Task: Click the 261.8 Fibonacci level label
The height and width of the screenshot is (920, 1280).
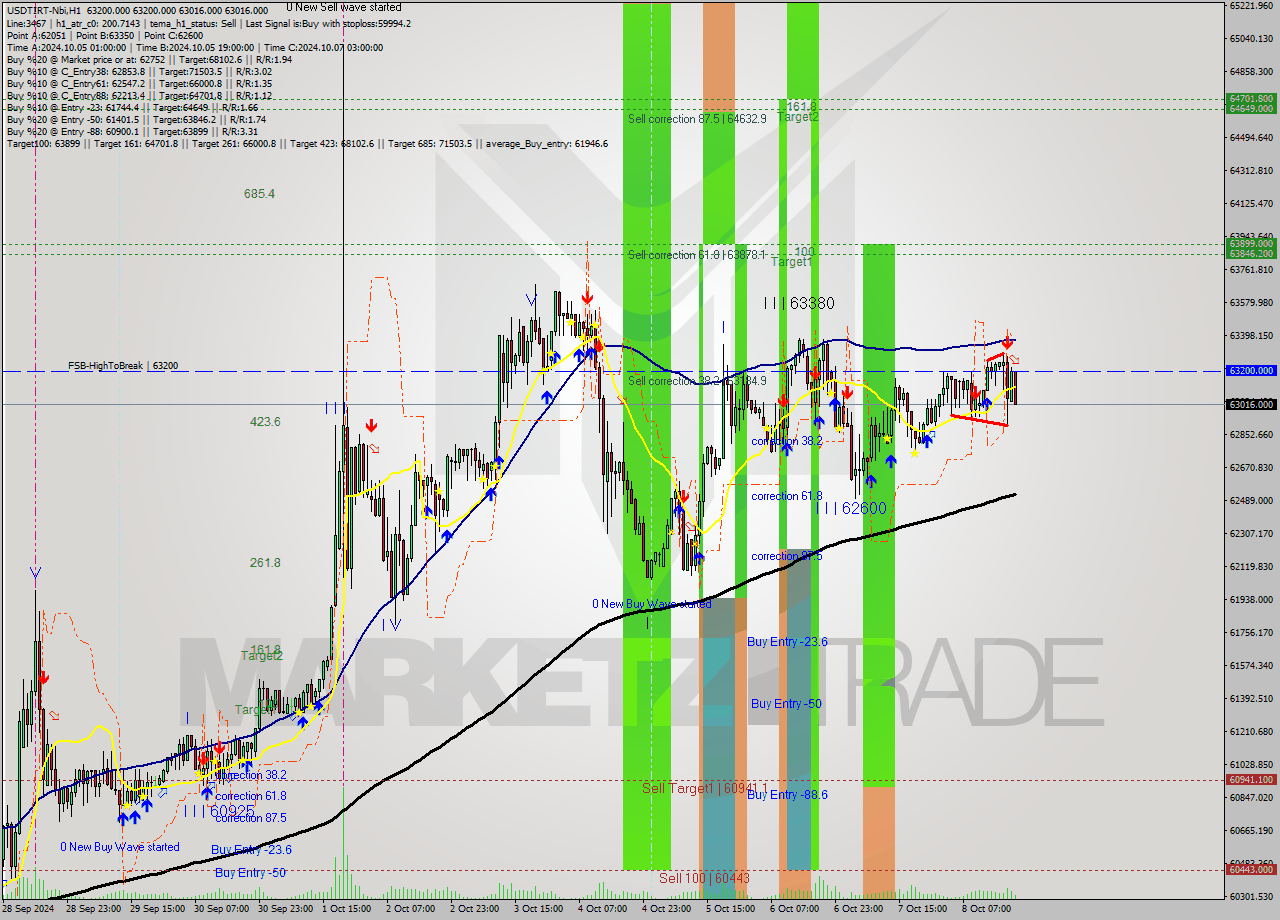Action: click(x=265, y=563)
